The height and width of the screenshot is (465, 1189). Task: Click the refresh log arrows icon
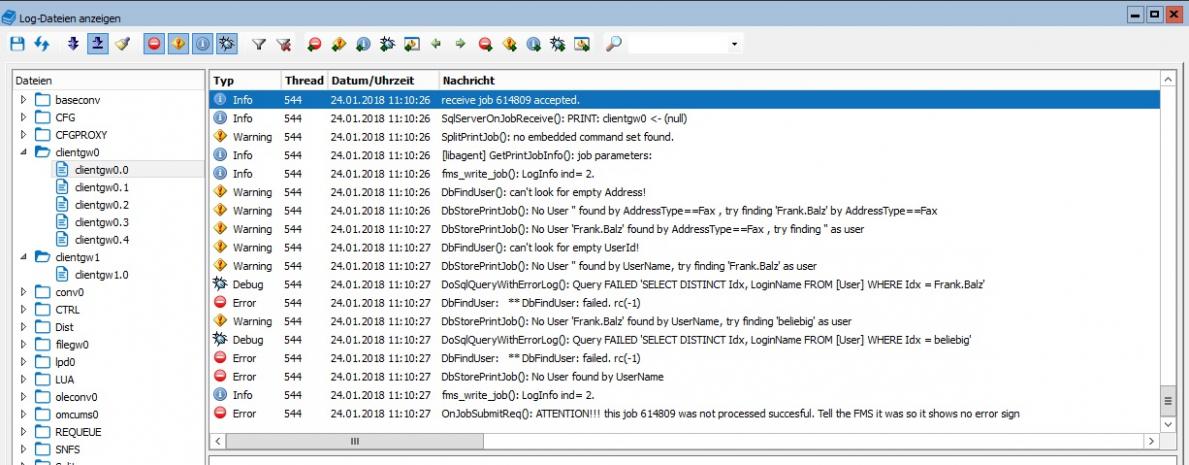[42, 44]
